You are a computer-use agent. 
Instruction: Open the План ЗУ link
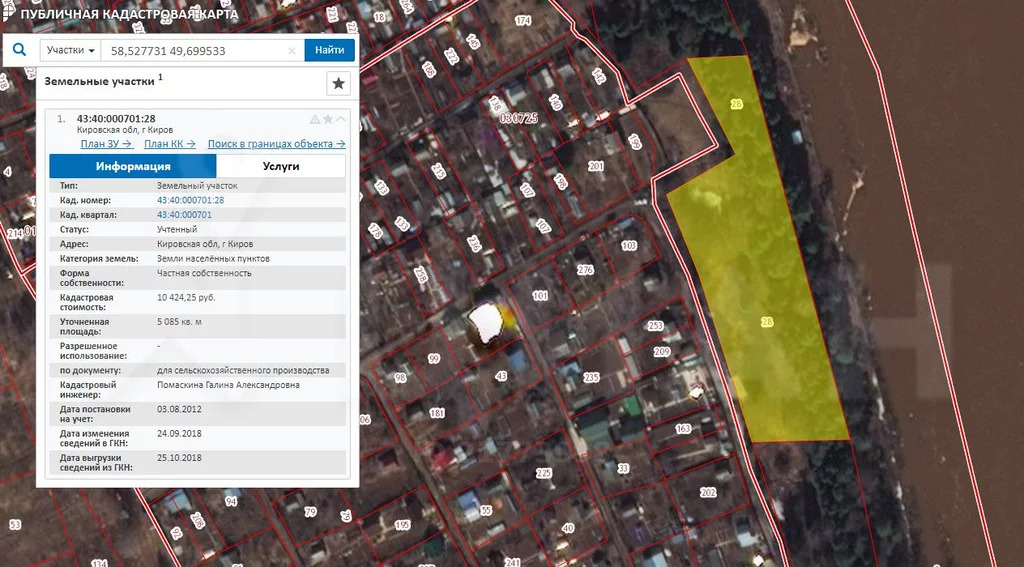click(106, 144)
